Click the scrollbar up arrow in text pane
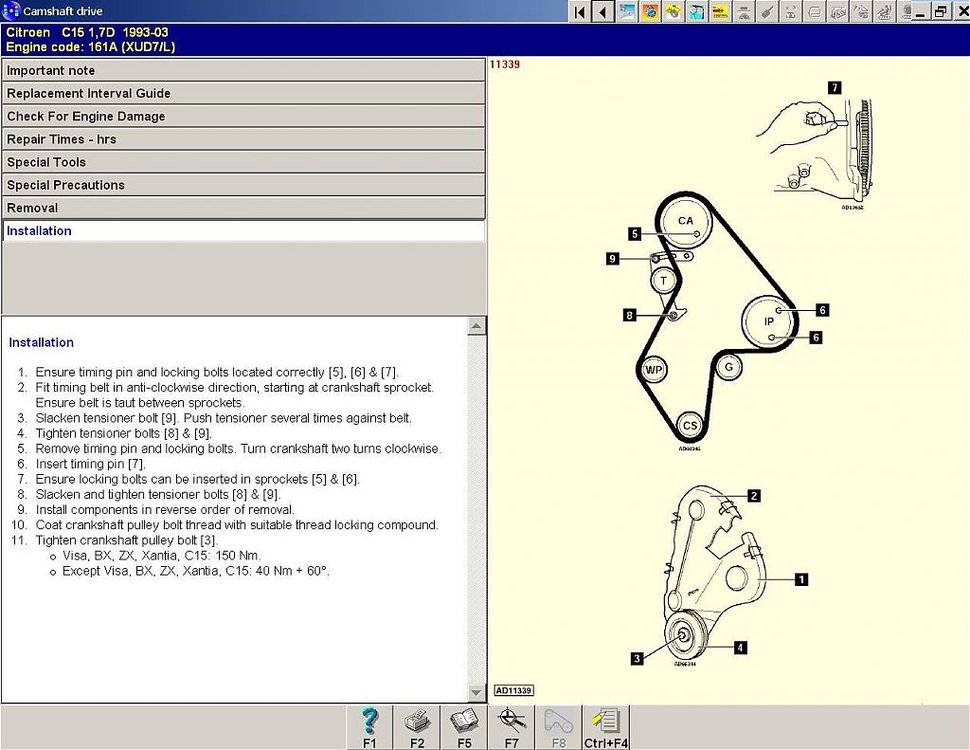 (476, 325)
